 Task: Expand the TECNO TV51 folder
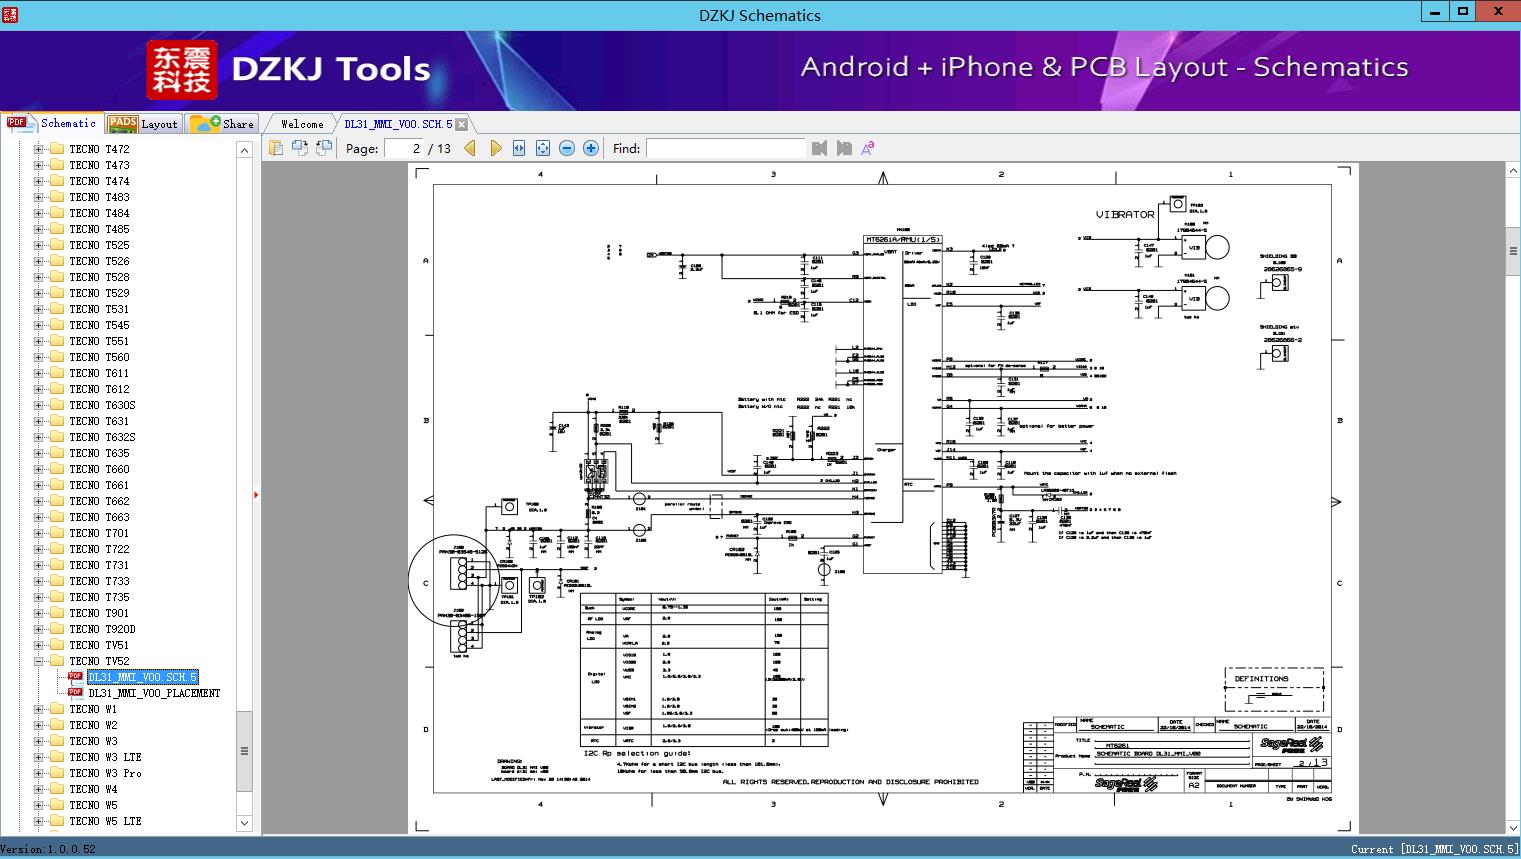(x=38, y=645)
